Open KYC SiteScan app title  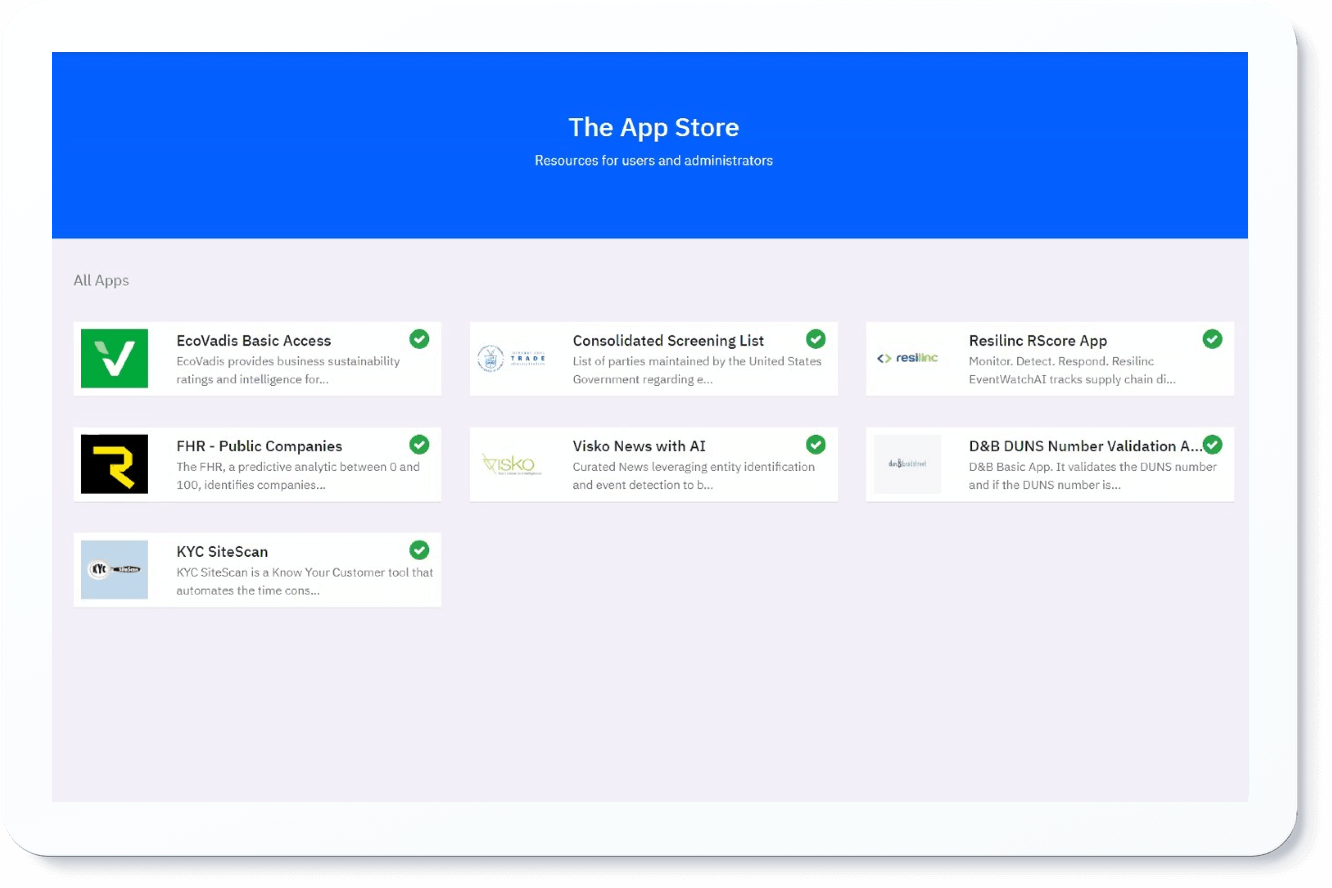click(222, 552)
